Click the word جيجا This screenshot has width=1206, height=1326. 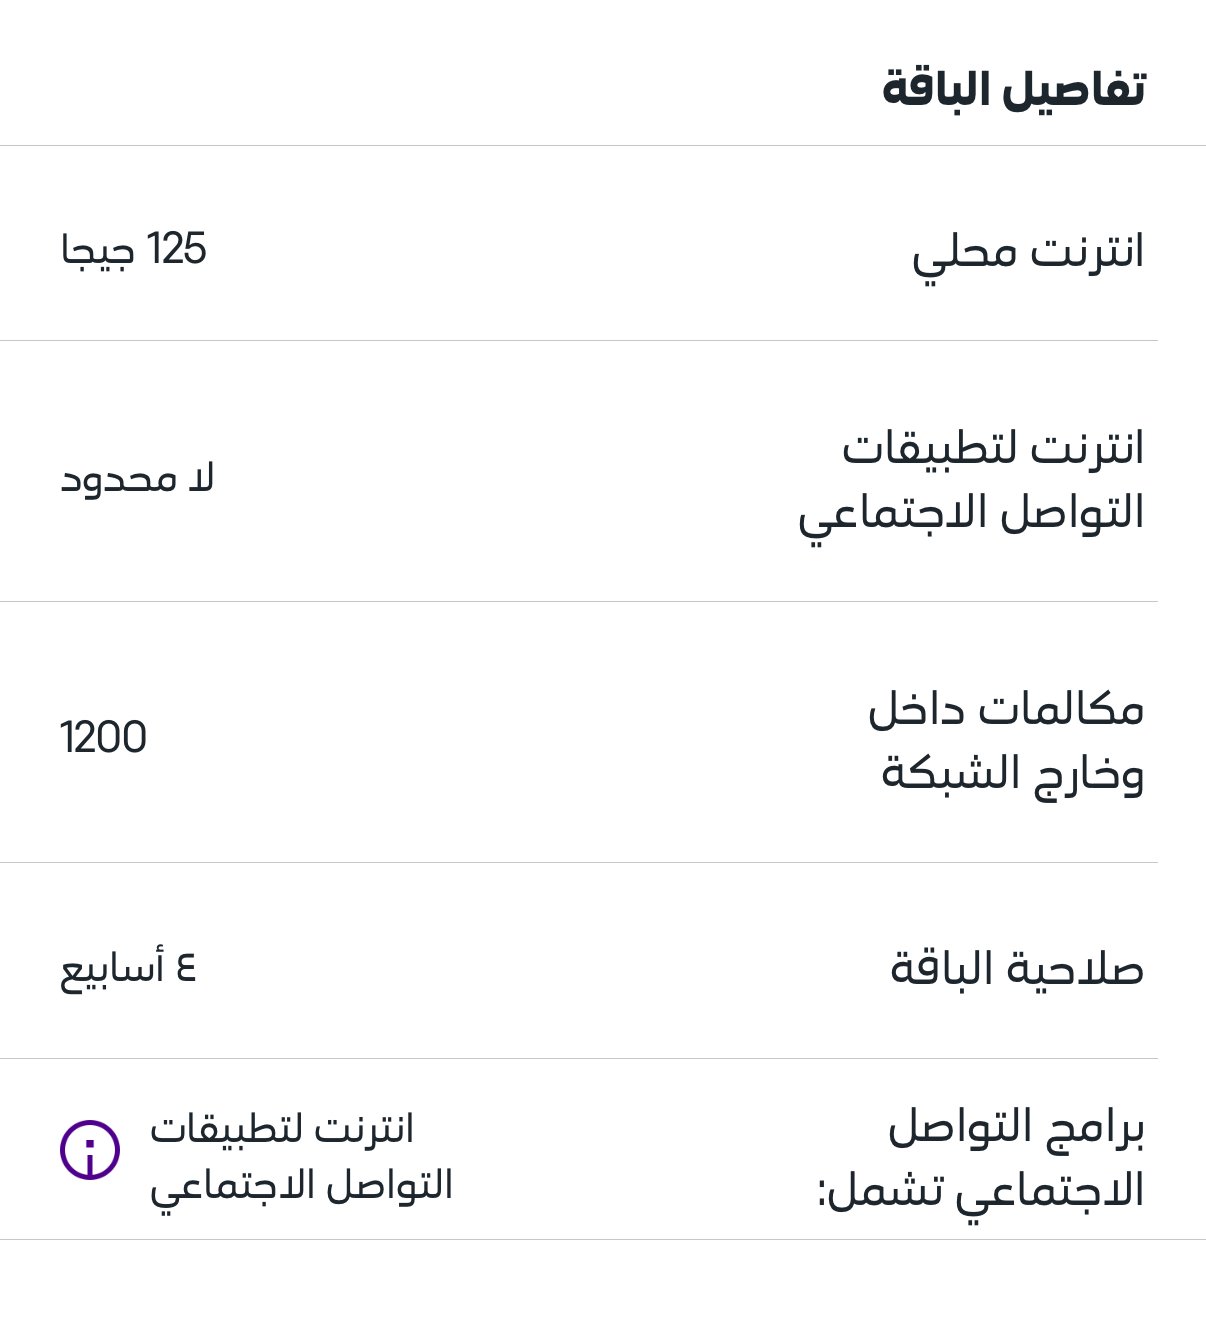(98, 252)
